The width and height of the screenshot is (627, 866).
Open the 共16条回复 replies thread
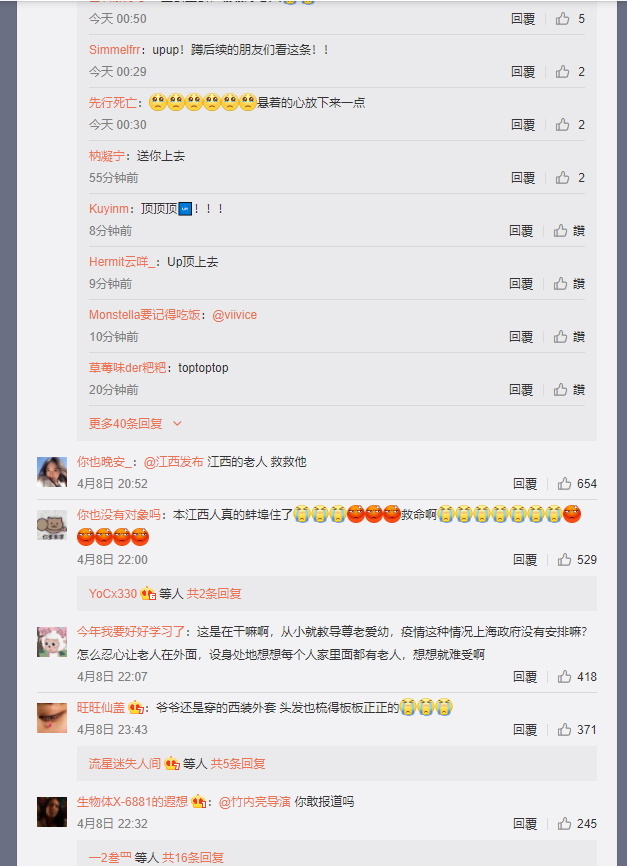tap(193, 858)
